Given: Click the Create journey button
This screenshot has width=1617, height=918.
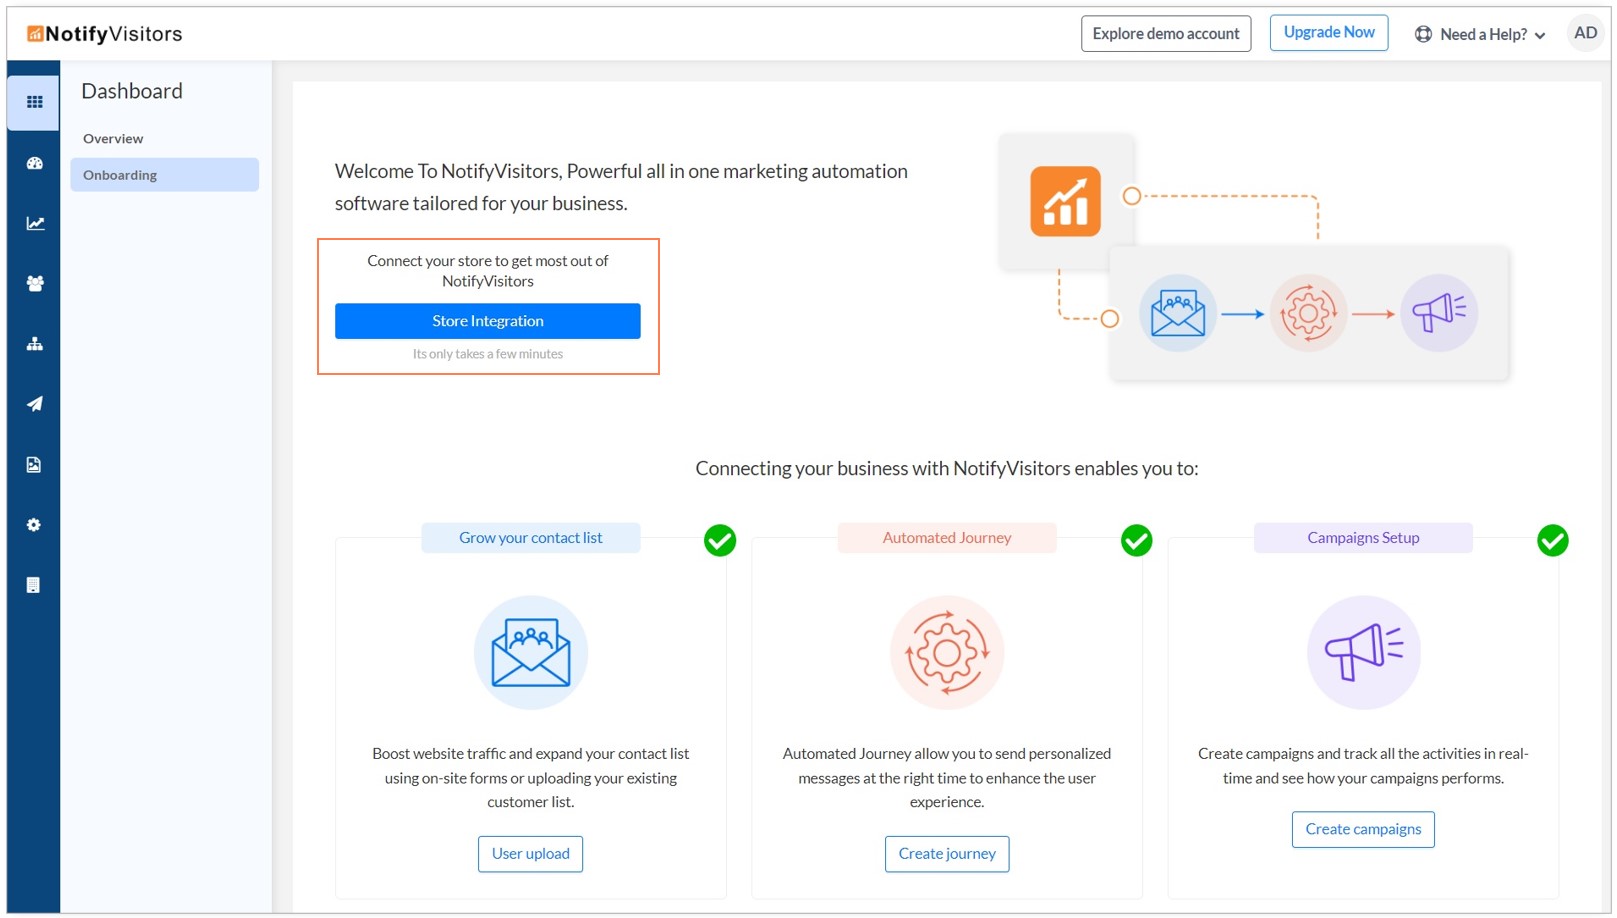Looking at the screenshot, I should 947,854.
